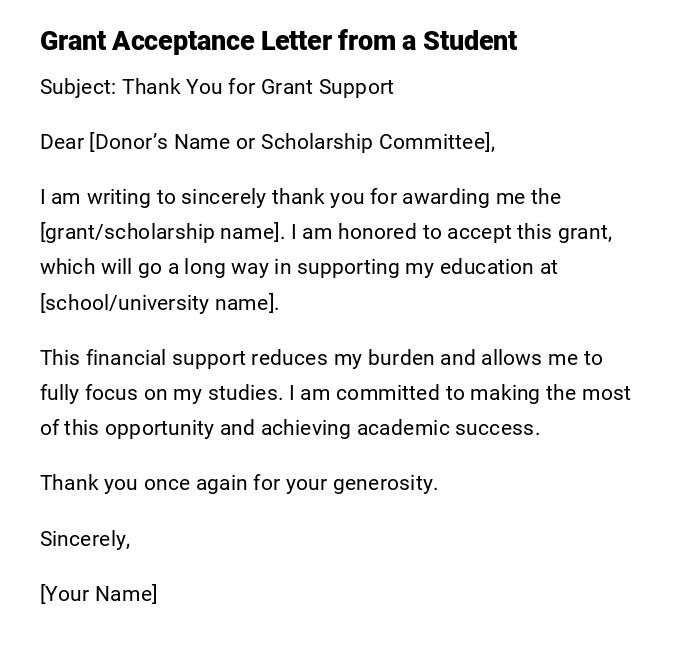
Task: Click the "Subject: Thank You for Grant Support" line
Action: 217,87
